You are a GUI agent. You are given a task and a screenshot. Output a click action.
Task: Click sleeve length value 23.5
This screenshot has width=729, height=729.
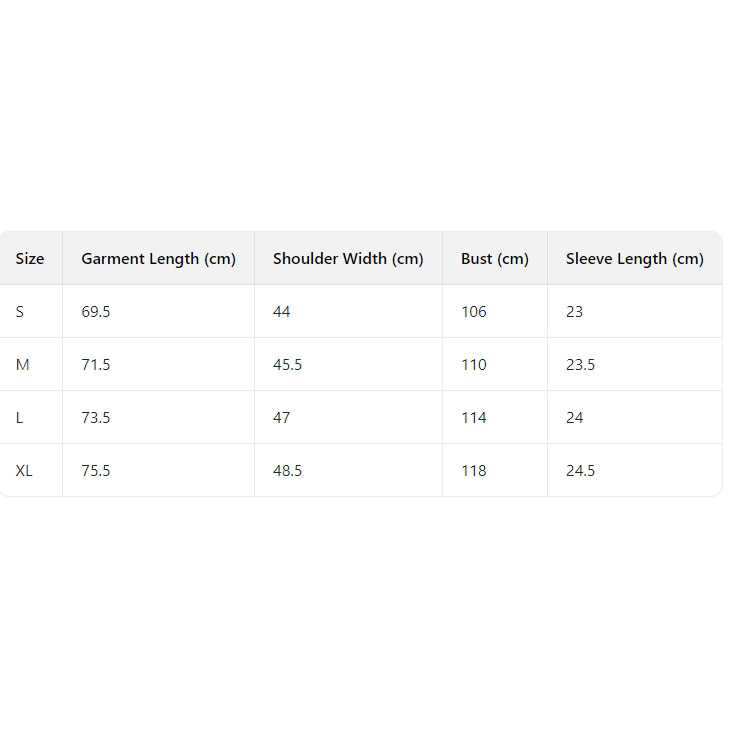580,365
